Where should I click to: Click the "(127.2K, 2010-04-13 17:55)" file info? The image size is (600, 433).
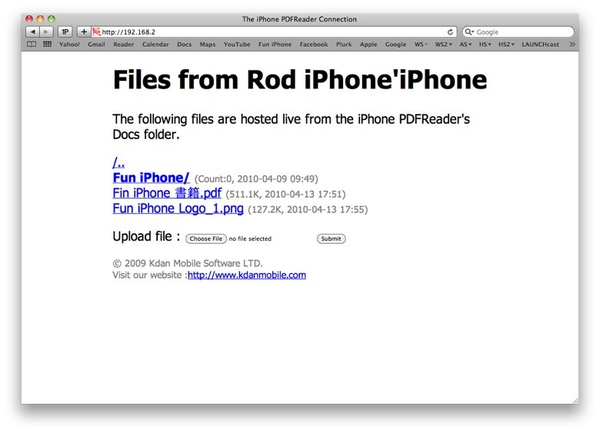pos(308,210)
